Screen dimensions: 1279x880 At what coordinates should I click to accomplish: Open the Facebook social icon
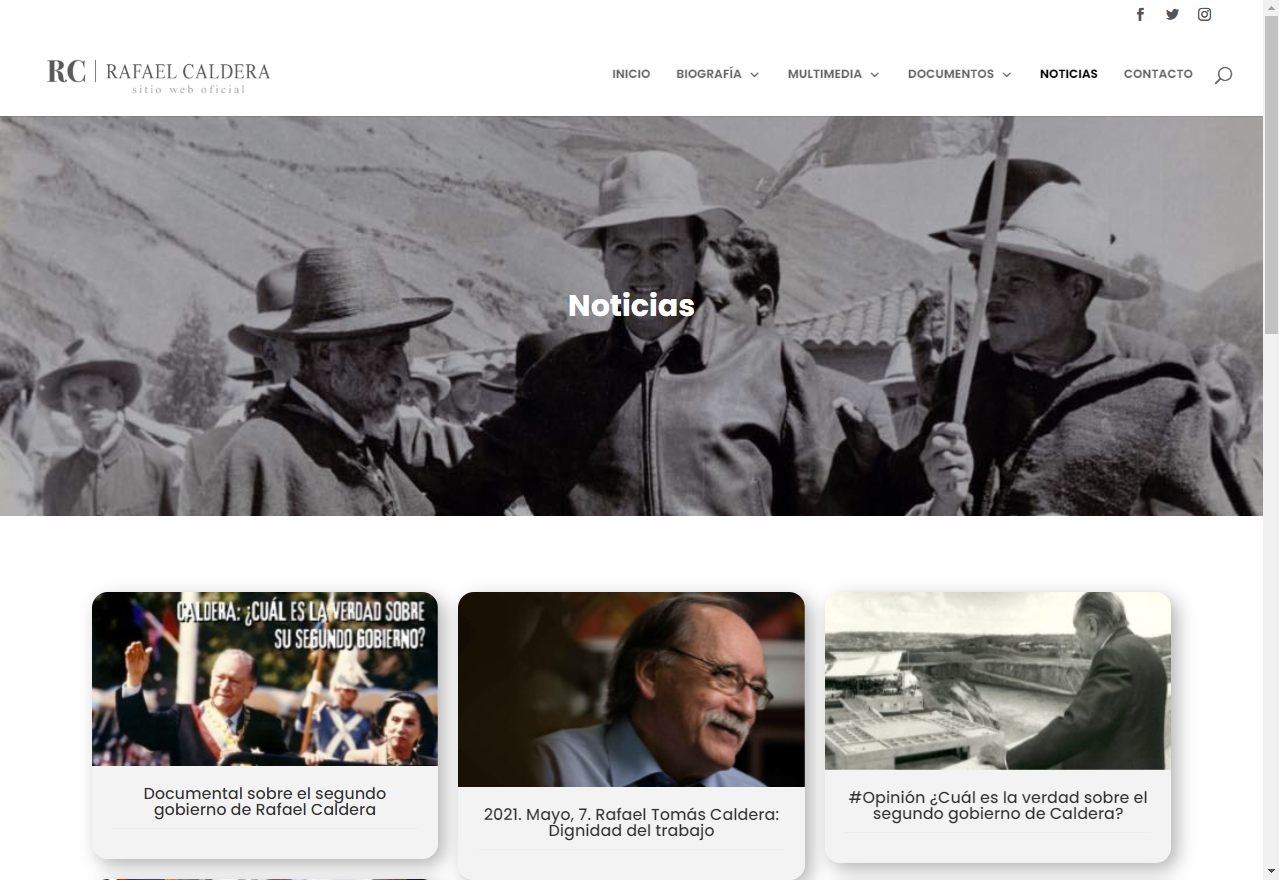[1140, 14]
